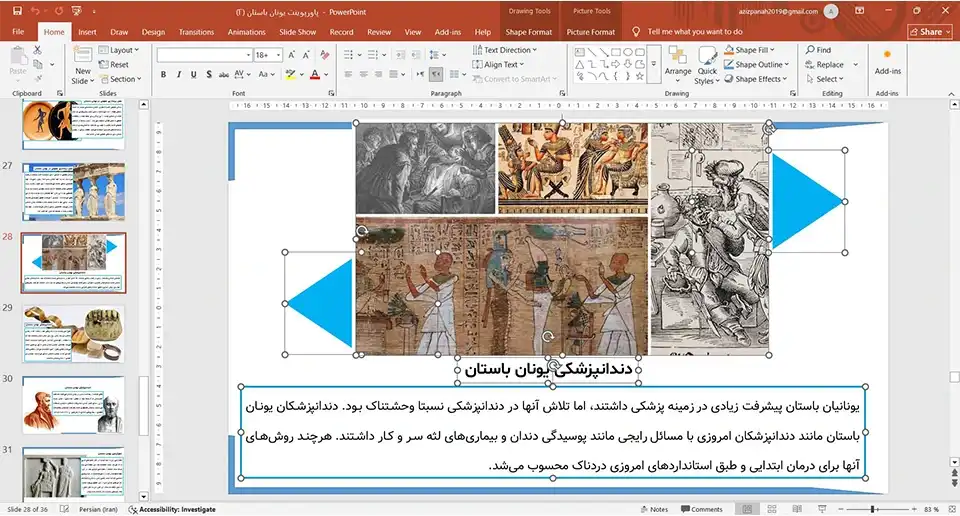The height and width of the screenshot is (516, 960).
Task: Open the font size dropdown
Action: [279, 55]
